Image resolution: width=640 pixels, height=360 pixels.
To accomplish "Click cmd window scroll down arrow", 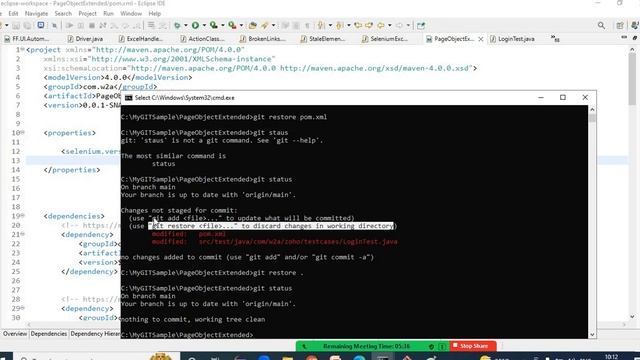I will pos(592,334).
